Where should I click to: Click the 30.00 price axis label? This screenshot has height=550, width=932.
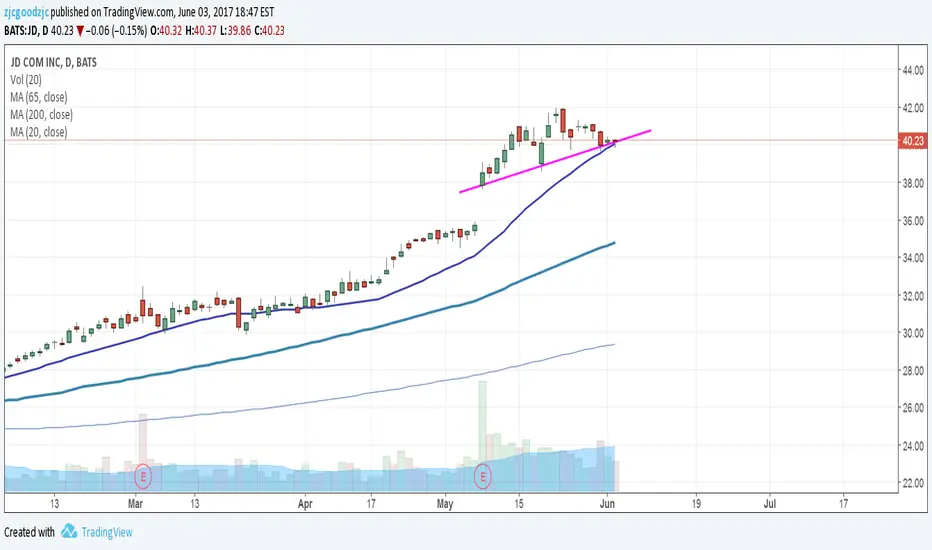pos(913,333)
